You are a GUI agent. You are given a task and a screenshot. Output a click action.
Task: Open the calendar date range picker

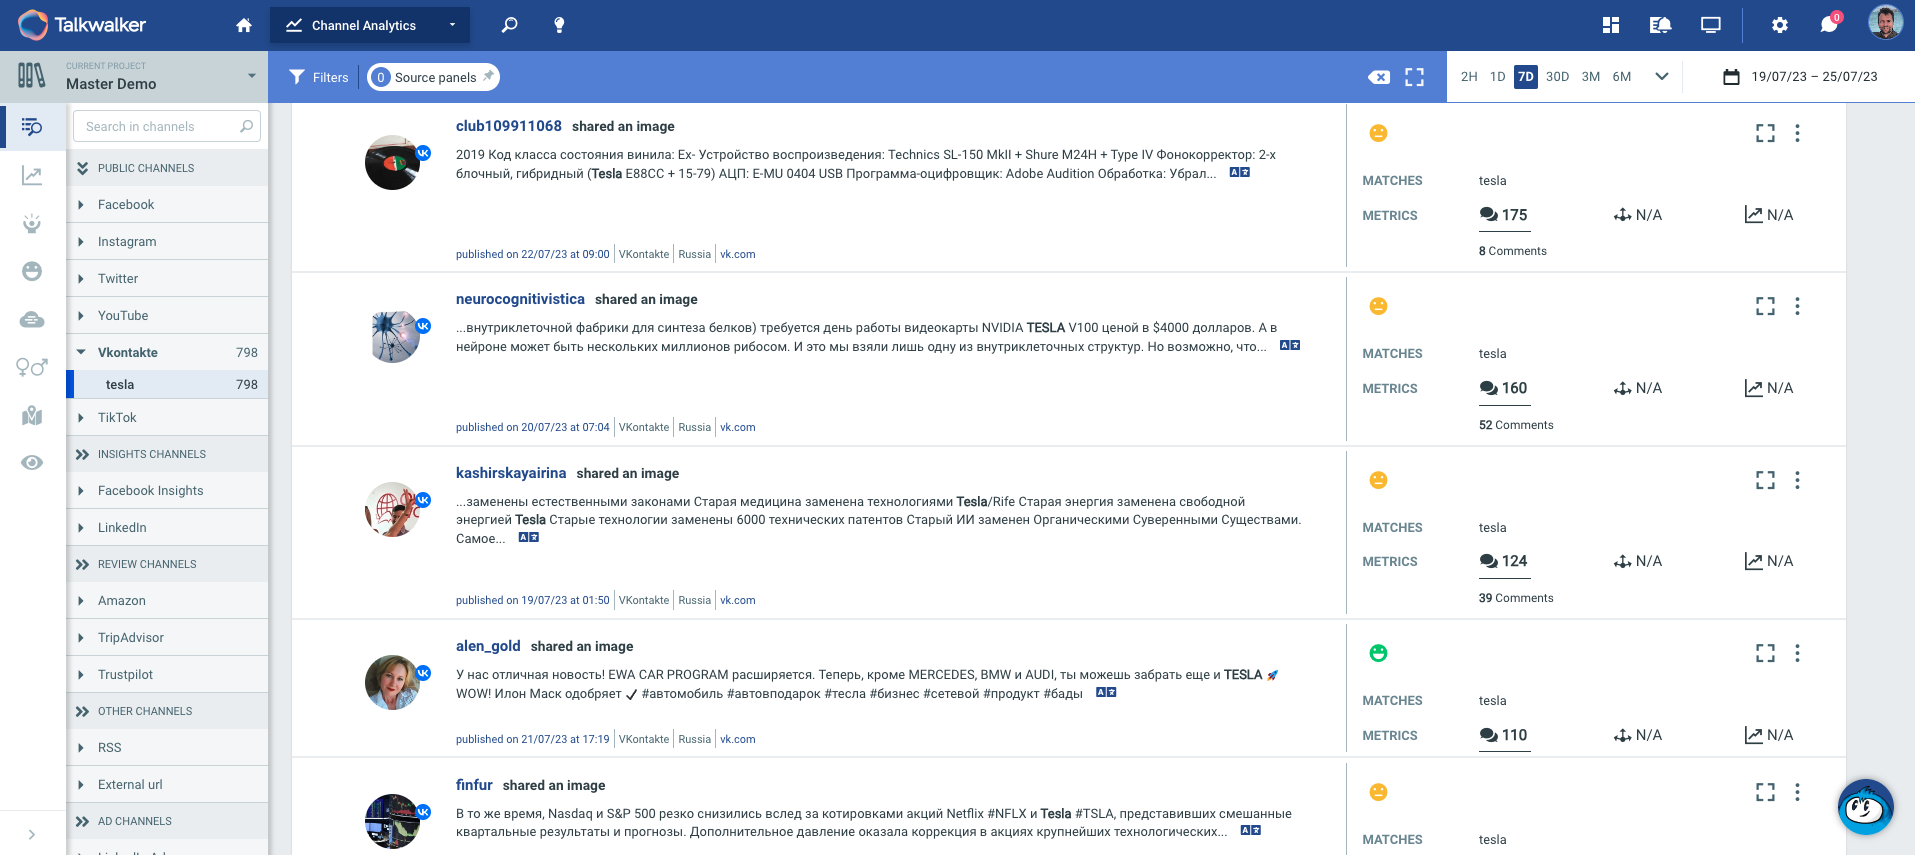click(x=1800, y=77)
